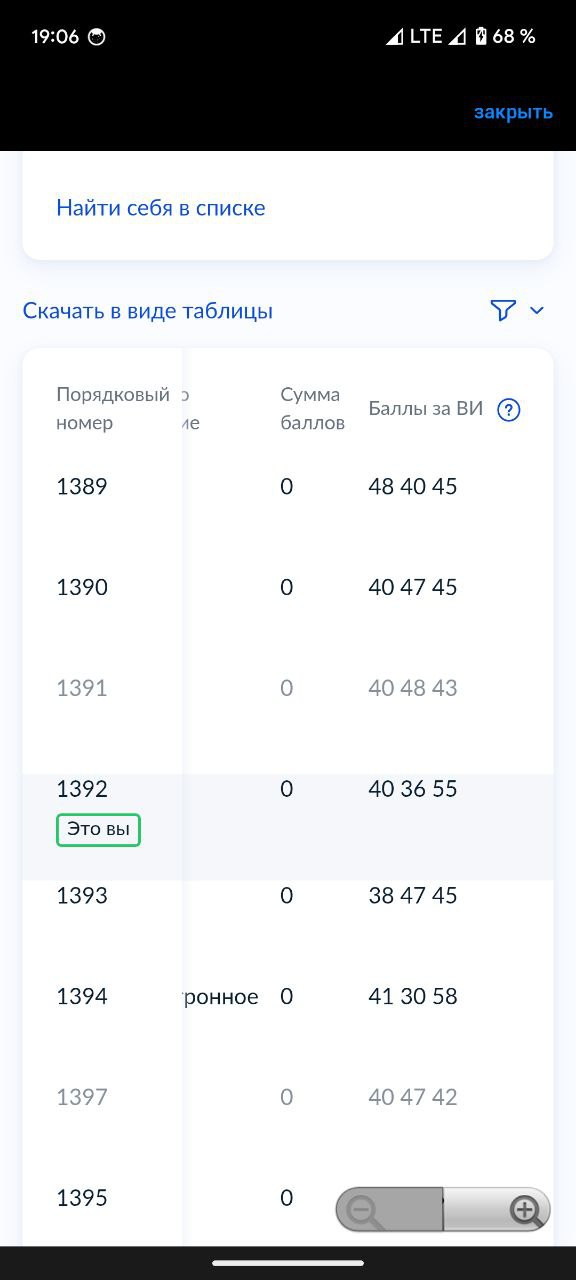Close the list via закрыть
This screenshot has height=1280, width=576.
tap(513, 112)
